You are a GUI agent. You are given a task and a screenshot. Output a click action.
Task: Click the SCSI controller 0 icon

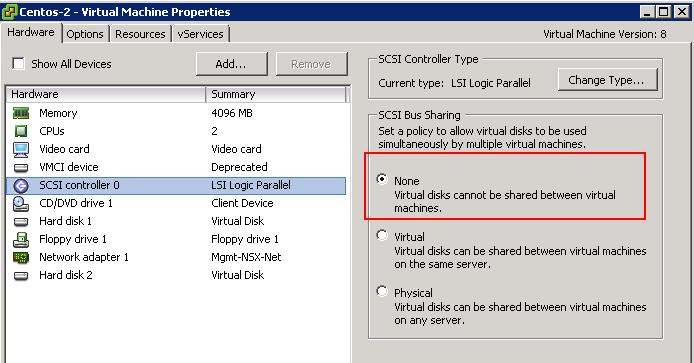[21, 185]
